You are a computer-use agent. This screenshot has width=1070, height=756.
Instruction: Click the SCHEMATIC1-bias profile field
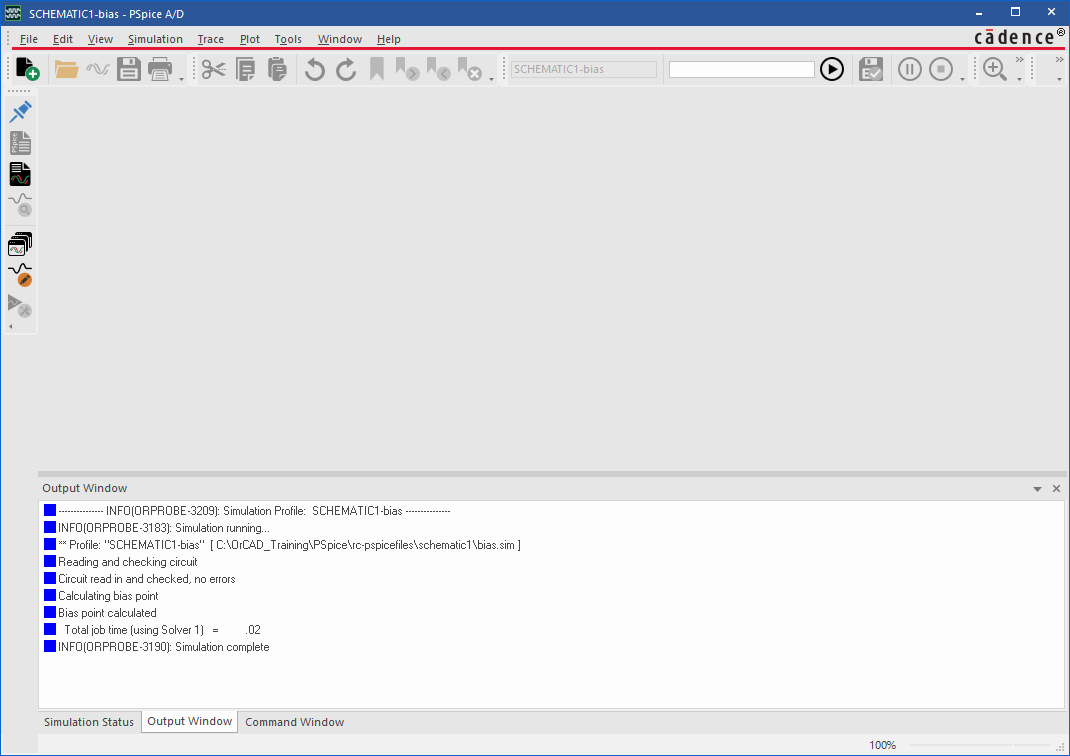[584, 69]
